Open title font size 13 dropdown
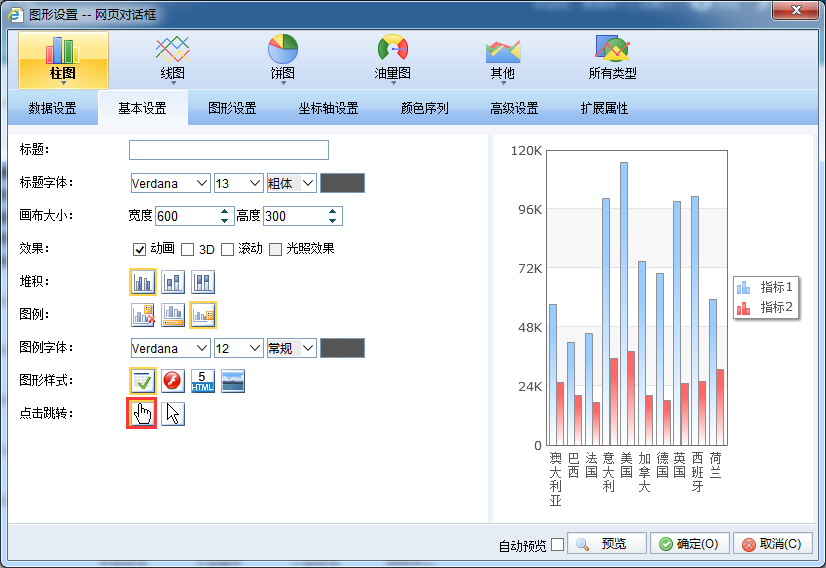826x568 pixels. point(239,183)
